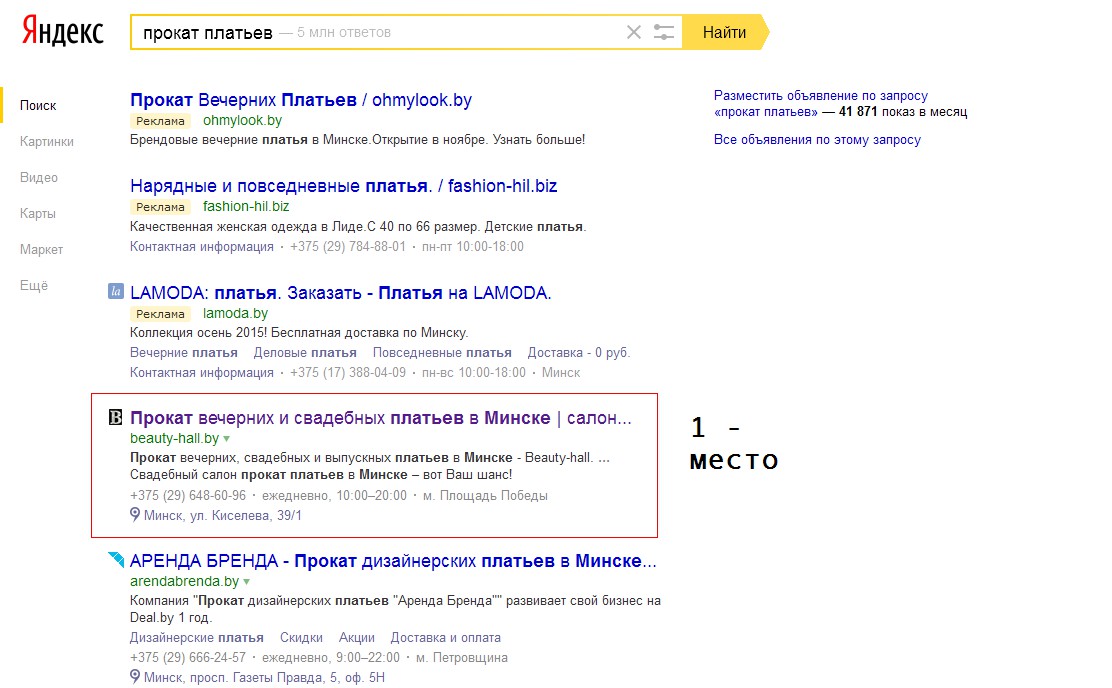Open Деловые платья sitelink
Image resolution: width=1112 pixels, height=688 pixels.
click(x=305, y=353)
